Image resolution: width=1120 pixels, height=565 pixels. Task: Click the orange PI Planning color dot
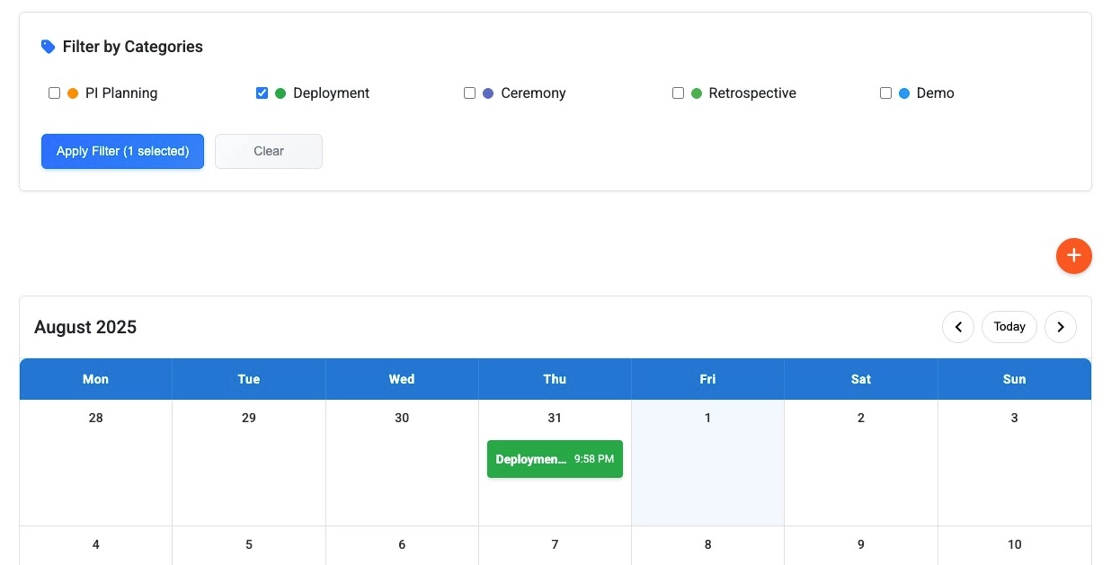click(x=73, y=93)
